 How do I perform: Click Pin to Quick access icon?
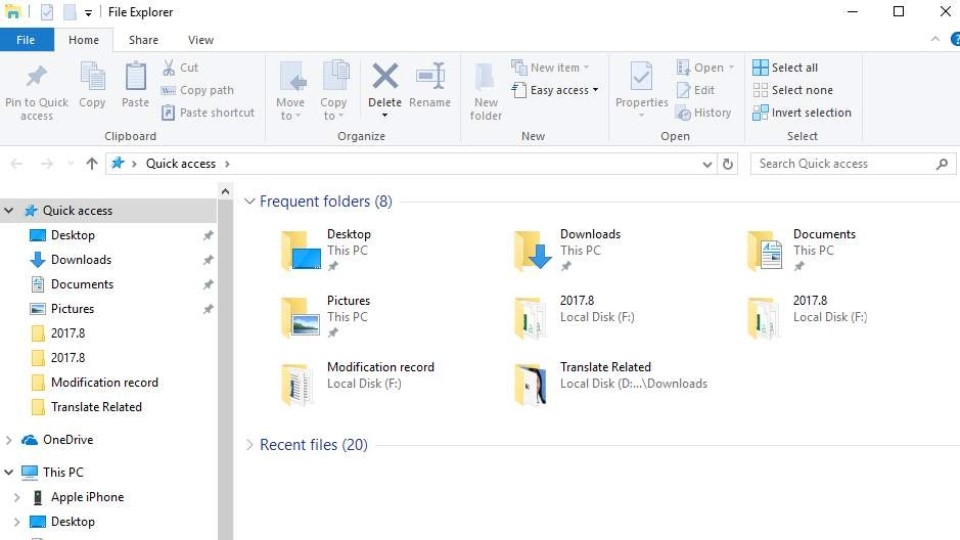click(x=36, y=77)
